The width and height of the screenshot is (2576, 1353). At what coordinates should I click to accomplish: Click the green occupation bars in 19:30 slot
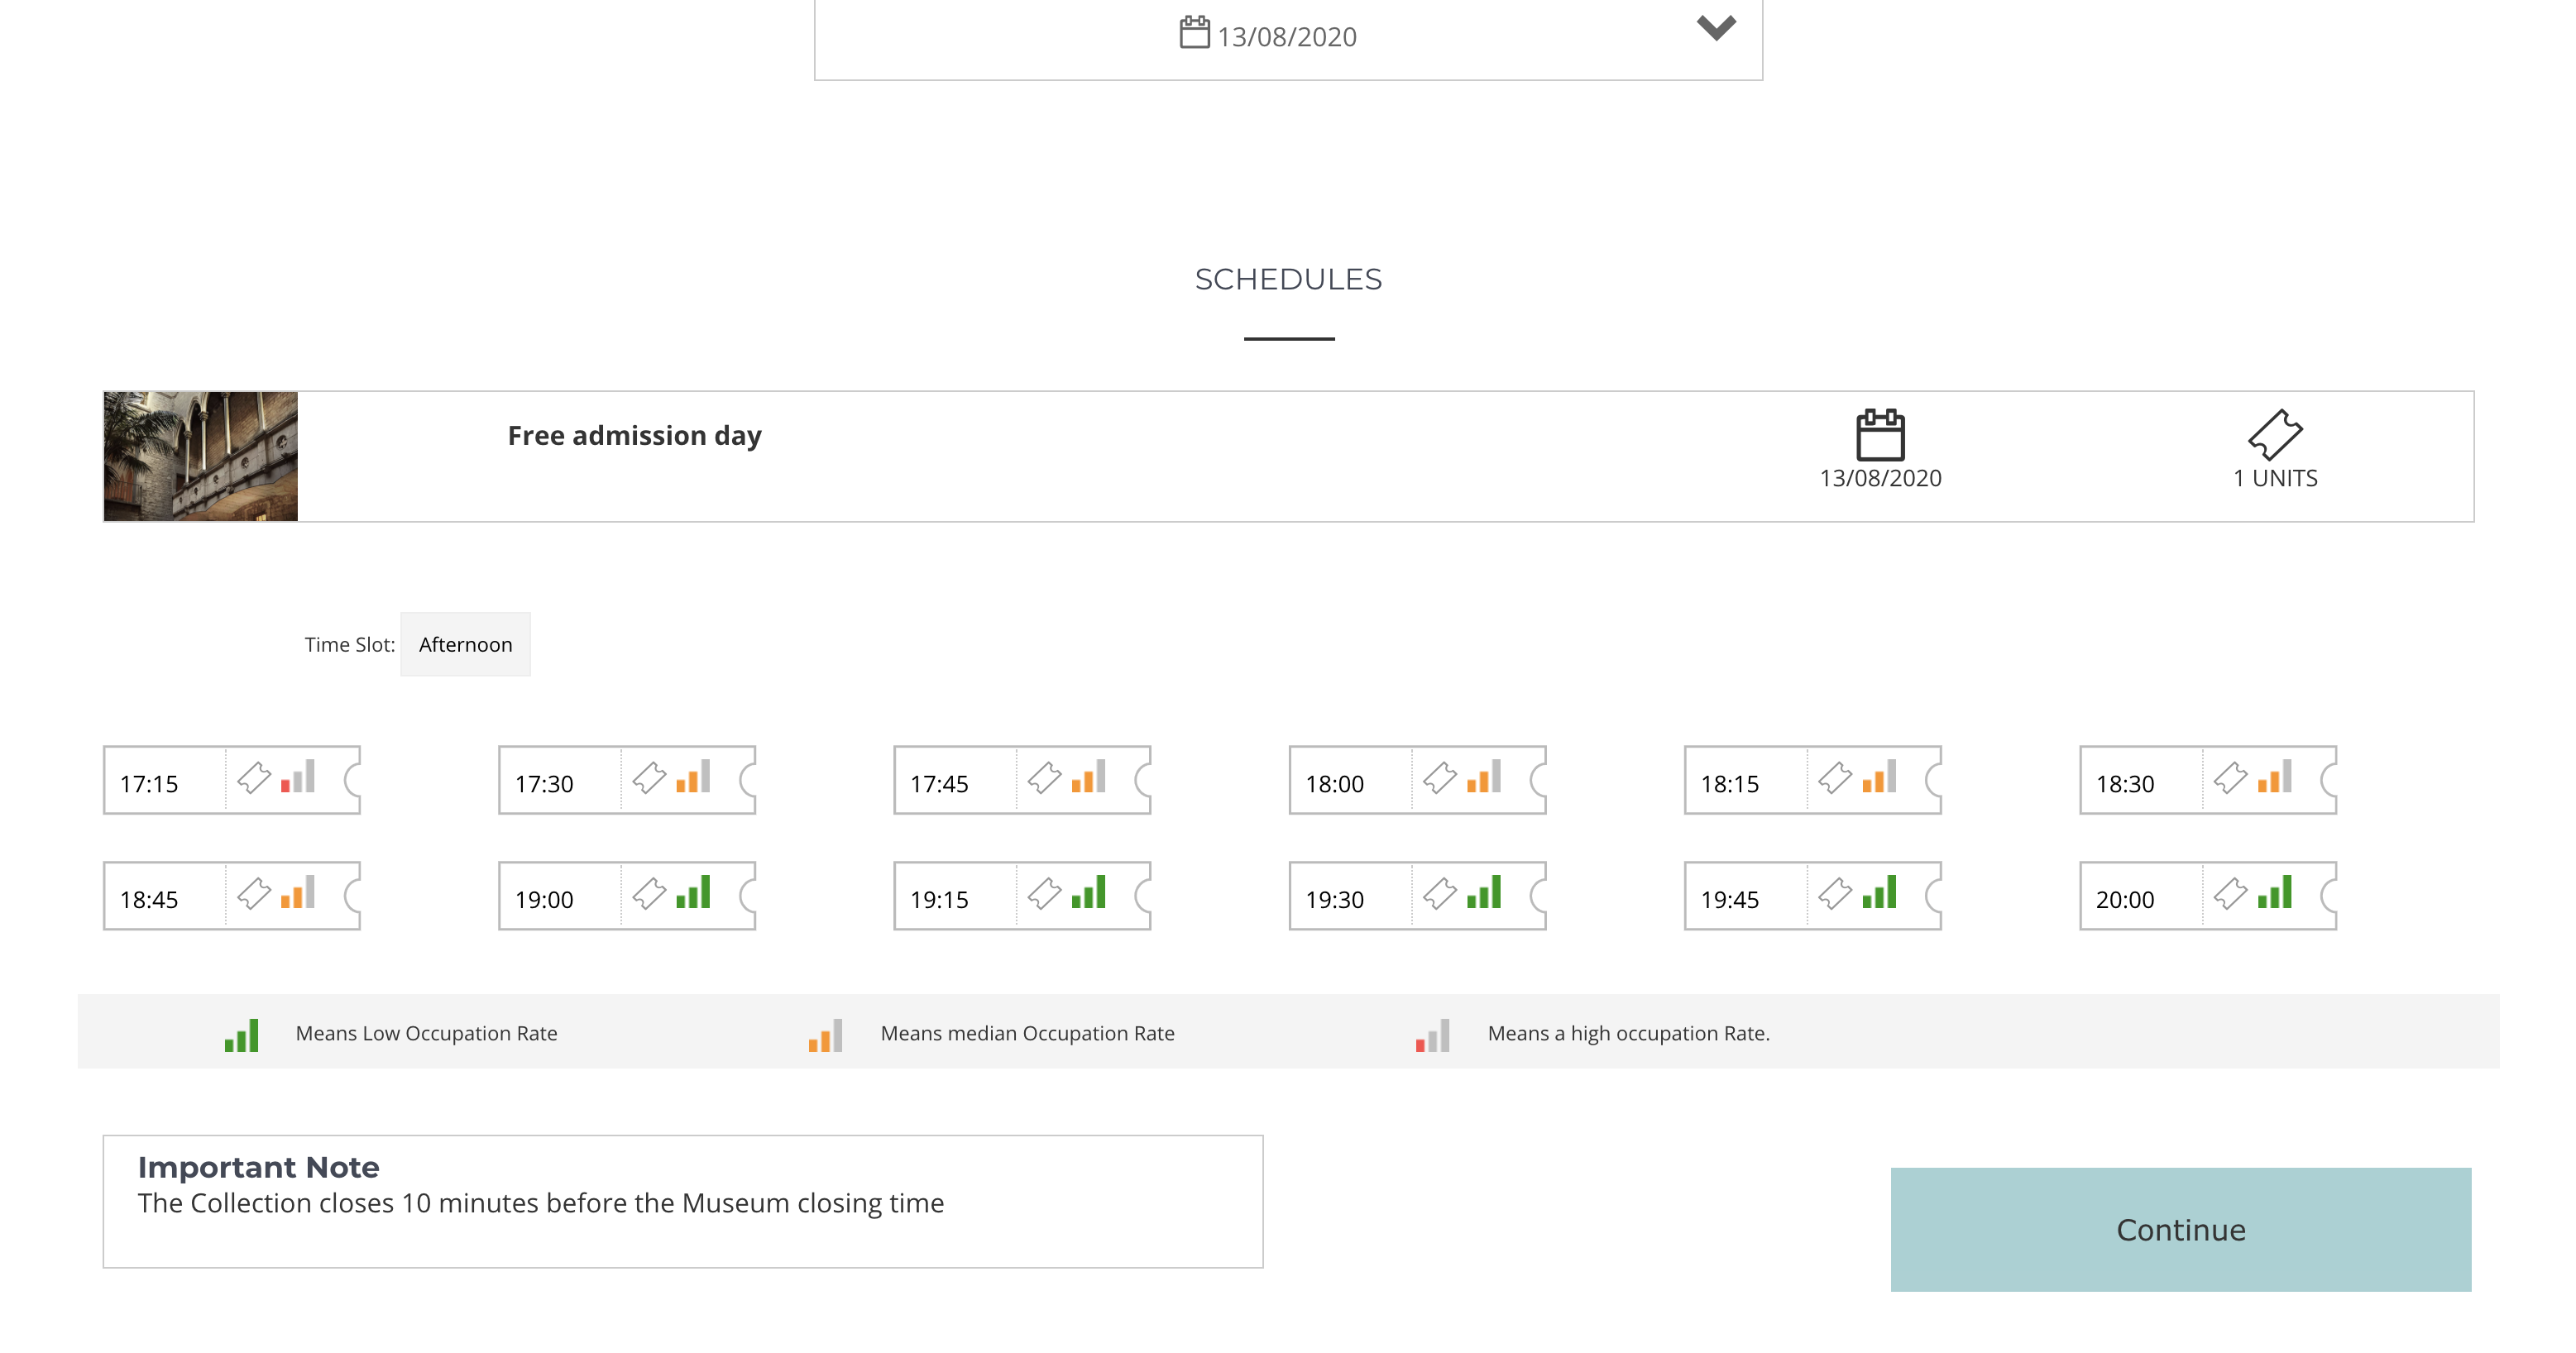tap(1484, 892)
